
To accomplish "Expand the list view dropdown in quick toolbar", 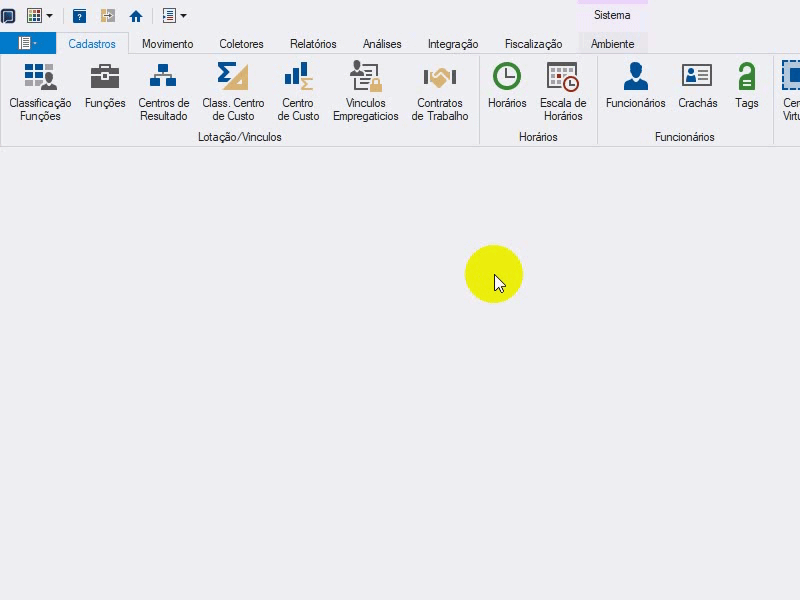I will coord(183,16).
